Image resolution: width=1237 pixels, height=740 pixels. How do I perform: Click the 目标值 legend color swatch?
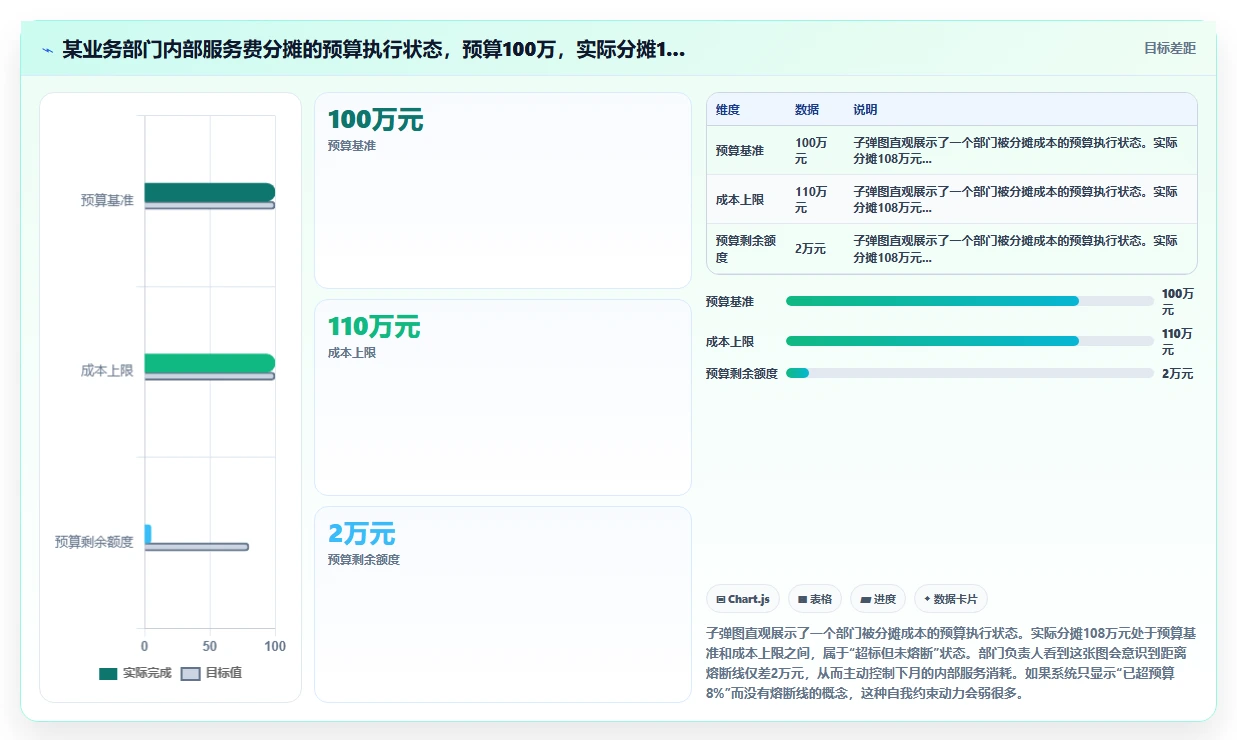pos(191,674)
